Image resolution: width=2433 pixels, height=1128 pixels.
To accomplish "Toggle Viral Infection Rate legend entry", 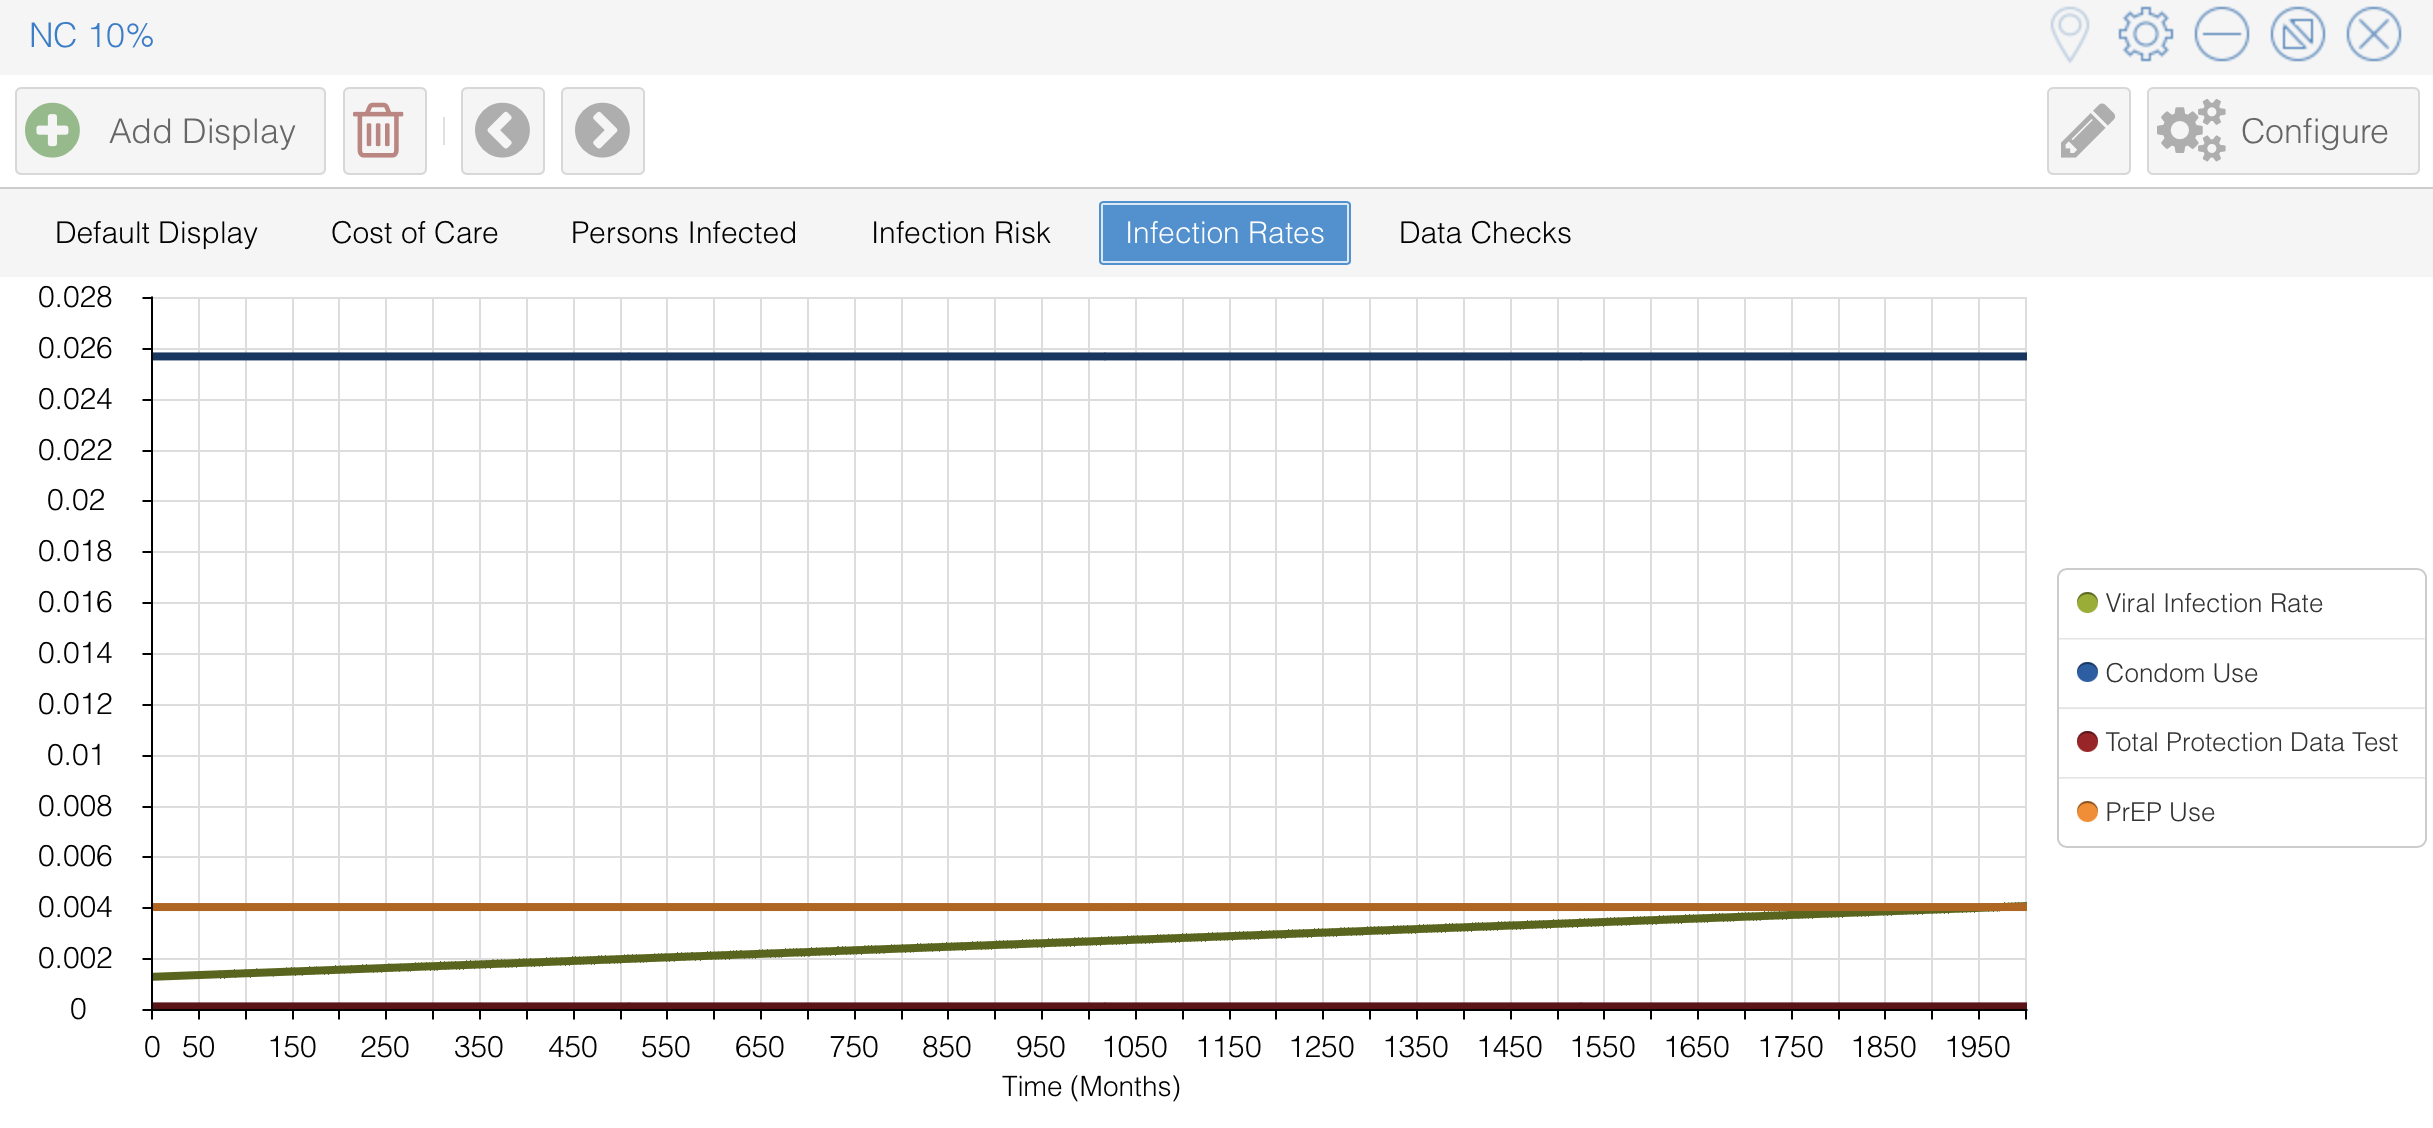I will tap(2241, 603).
